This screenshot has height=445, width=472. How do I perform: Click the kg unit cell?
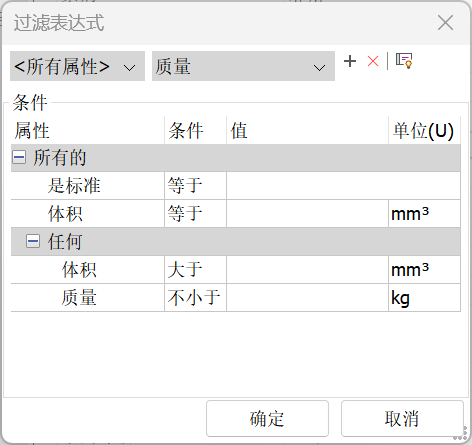coord(424,298)
